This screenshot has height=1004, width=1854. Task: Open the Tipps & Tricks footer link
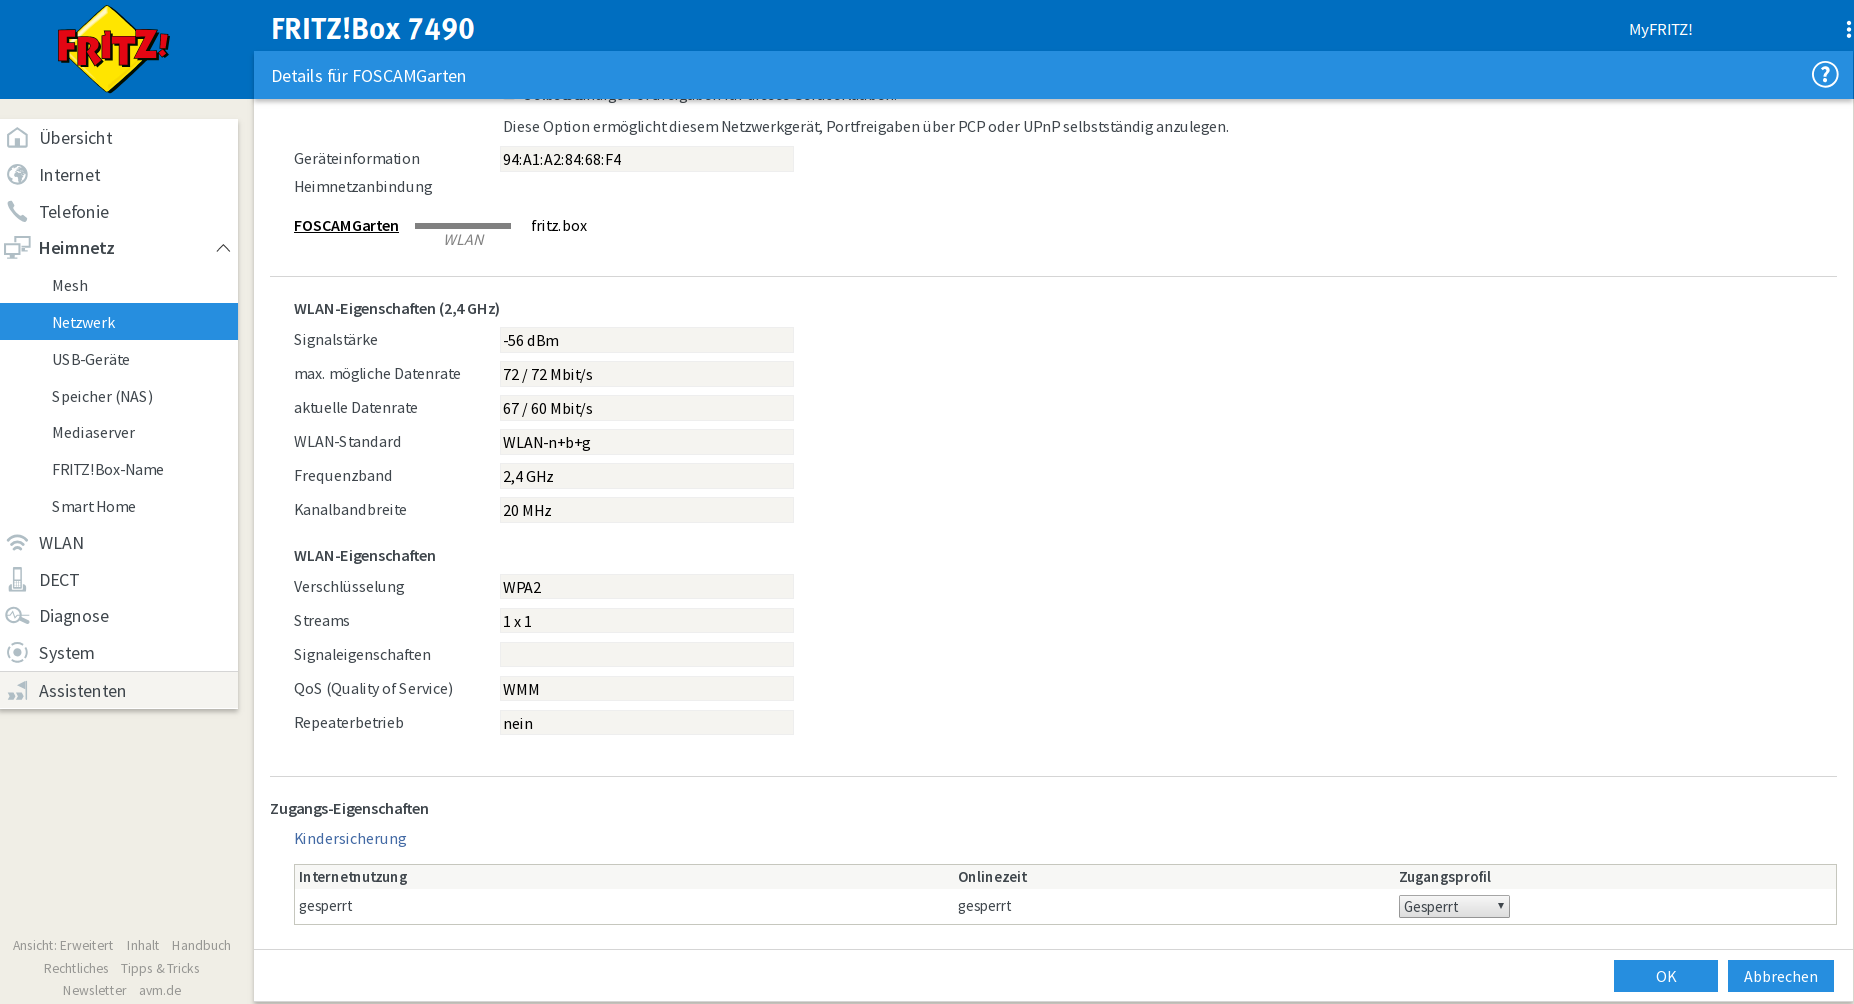pyautogui.click(x=160, y=969)
